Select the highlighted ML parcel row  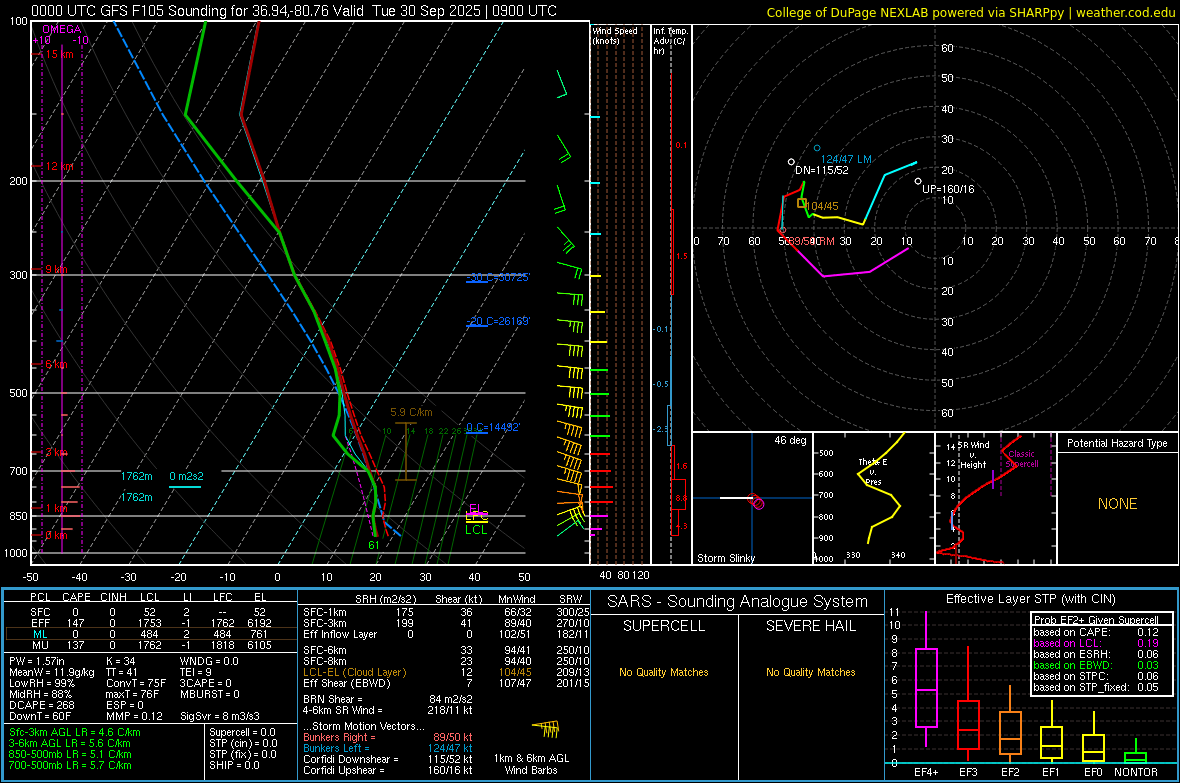click(149, 634)
